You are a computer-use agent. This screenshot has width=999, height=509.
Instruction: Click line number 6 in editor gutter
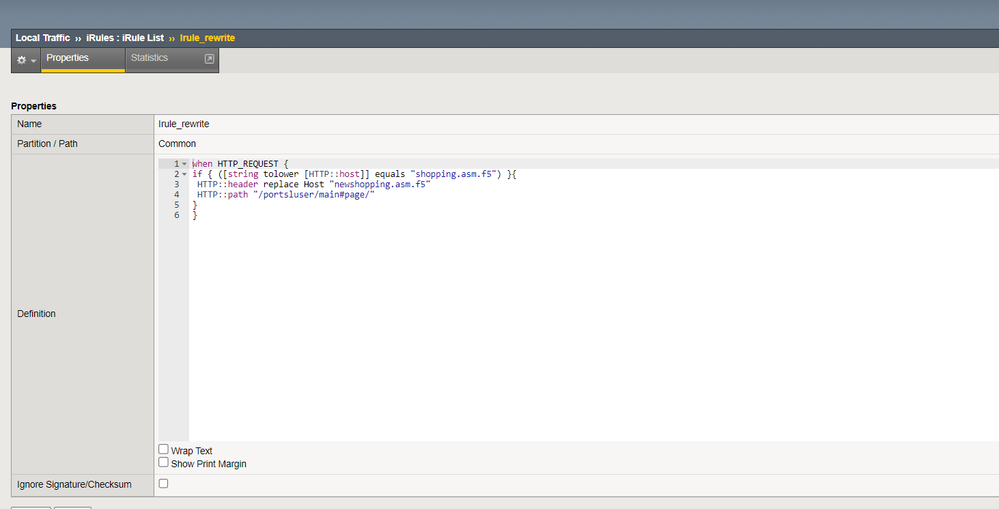(x=176, y=215)
